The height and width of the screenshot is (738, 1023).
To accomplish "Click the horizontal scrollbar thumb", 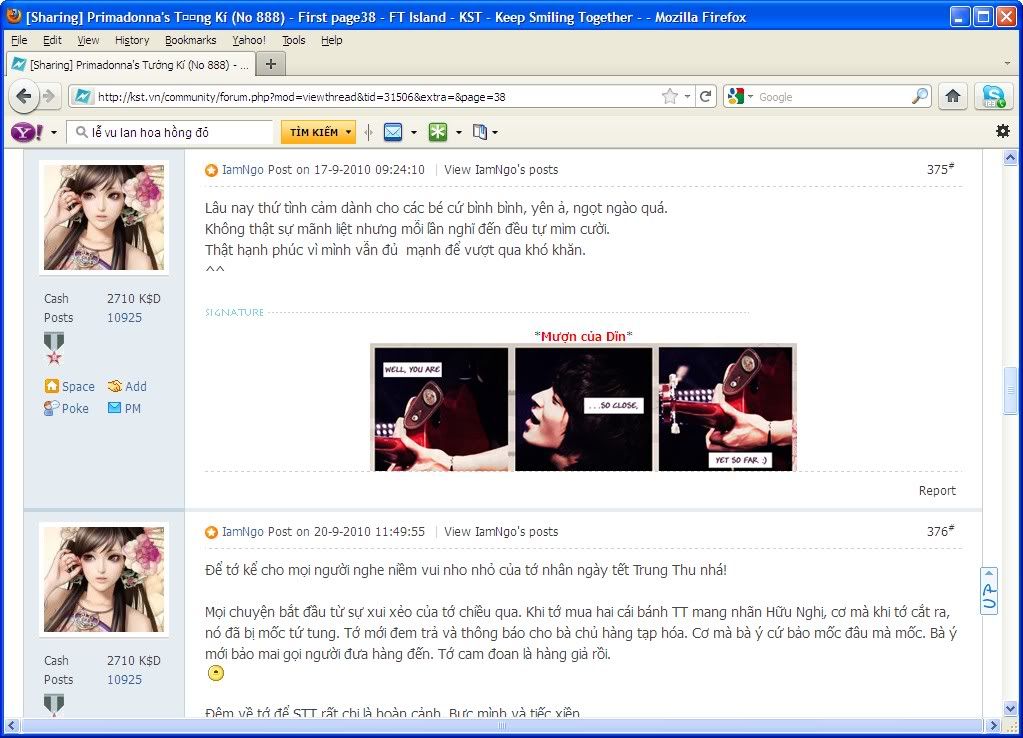I will [501, 726].
